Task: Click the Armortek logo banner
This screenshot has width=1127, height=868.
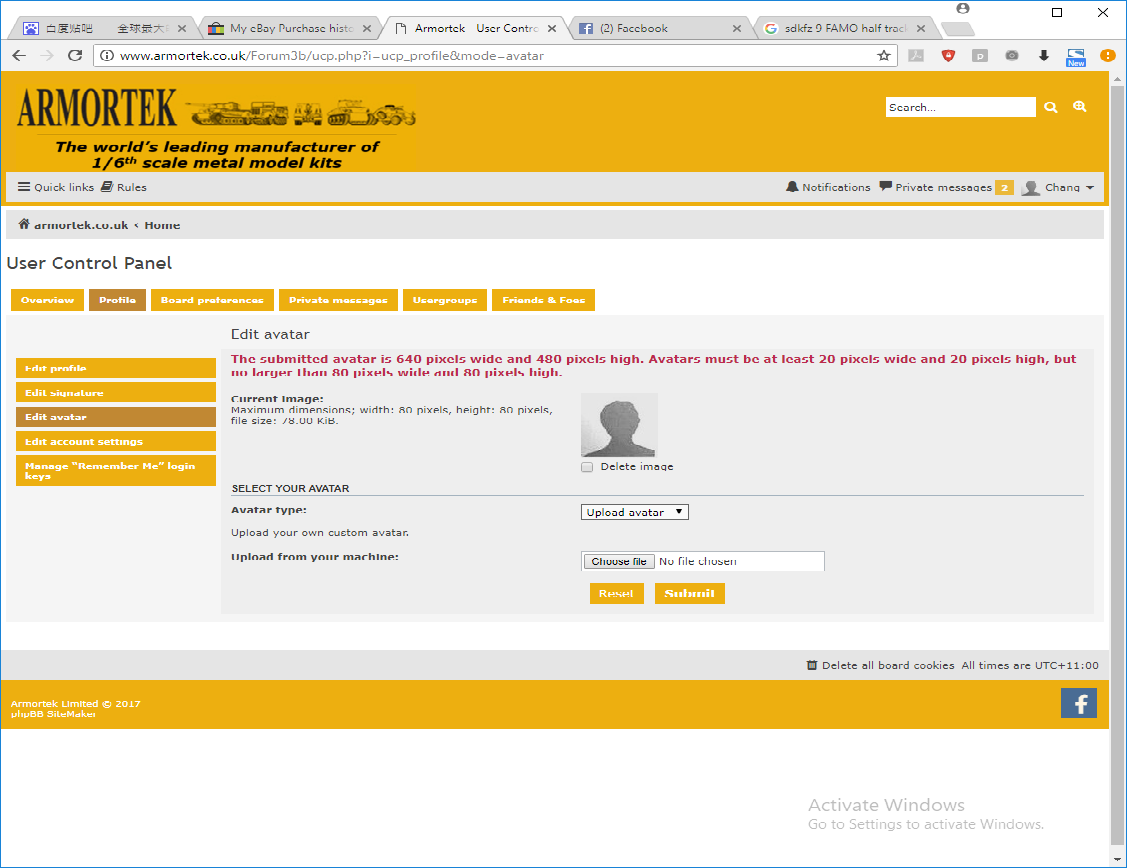Action: point(215,128)
